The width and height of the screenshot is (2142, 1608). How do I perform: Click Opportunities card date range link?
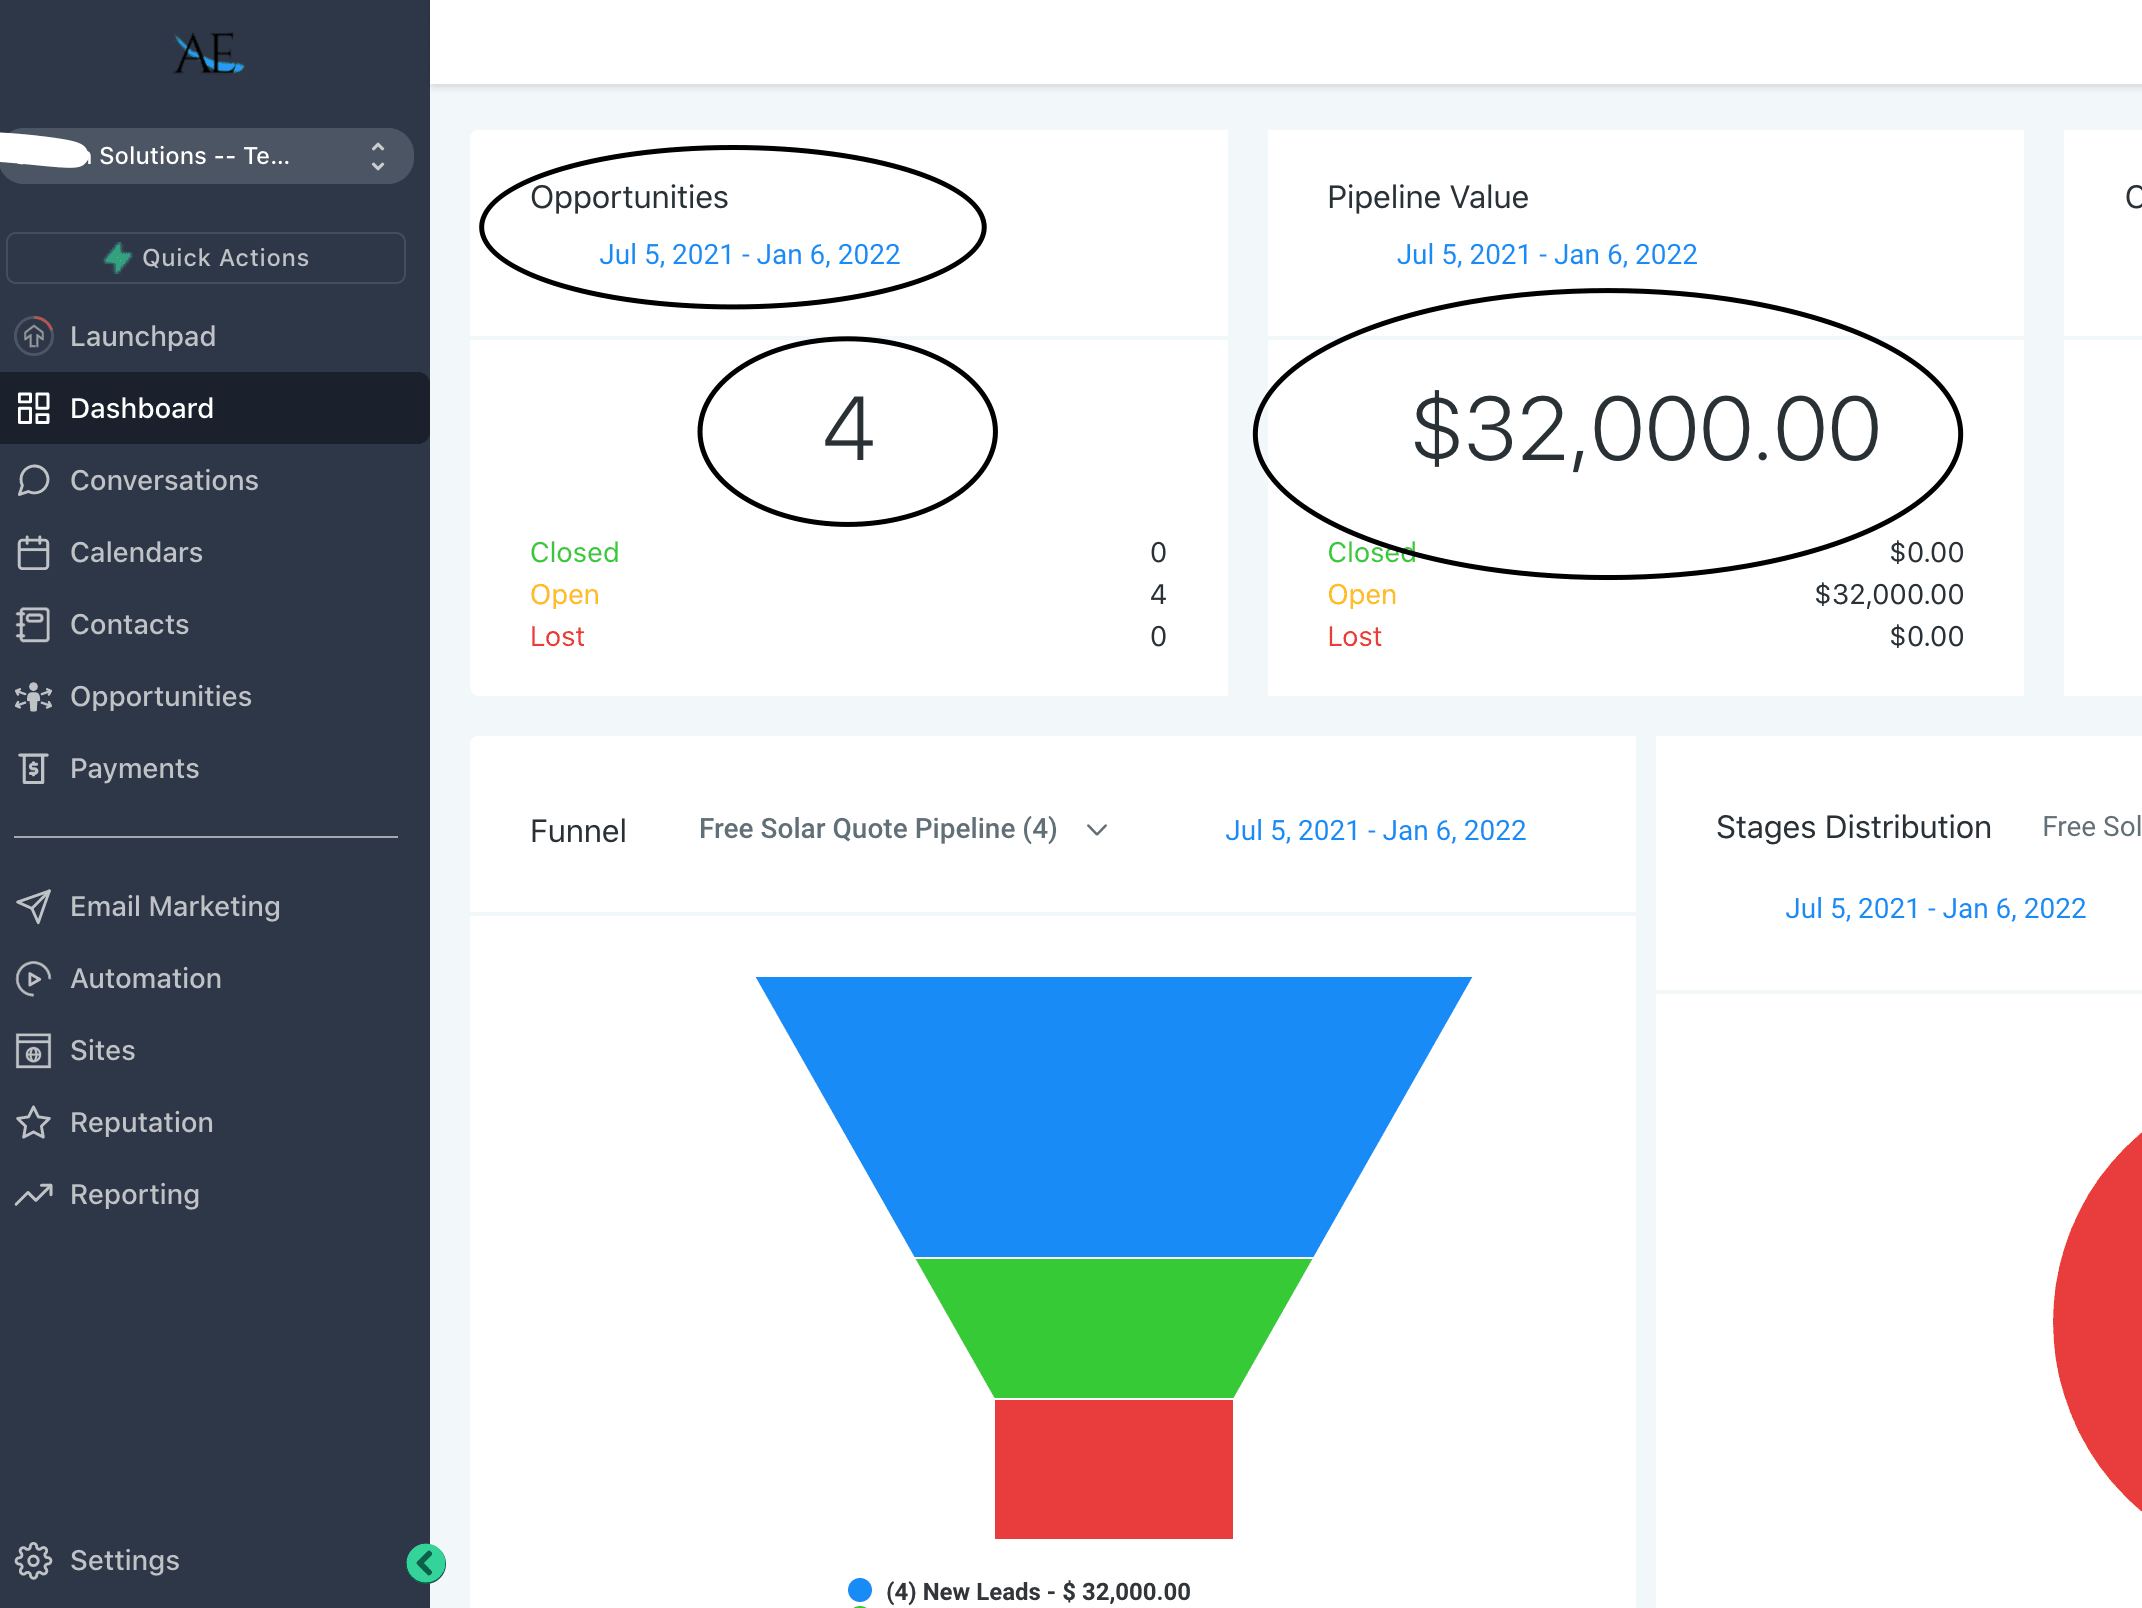tap(749, 254)
